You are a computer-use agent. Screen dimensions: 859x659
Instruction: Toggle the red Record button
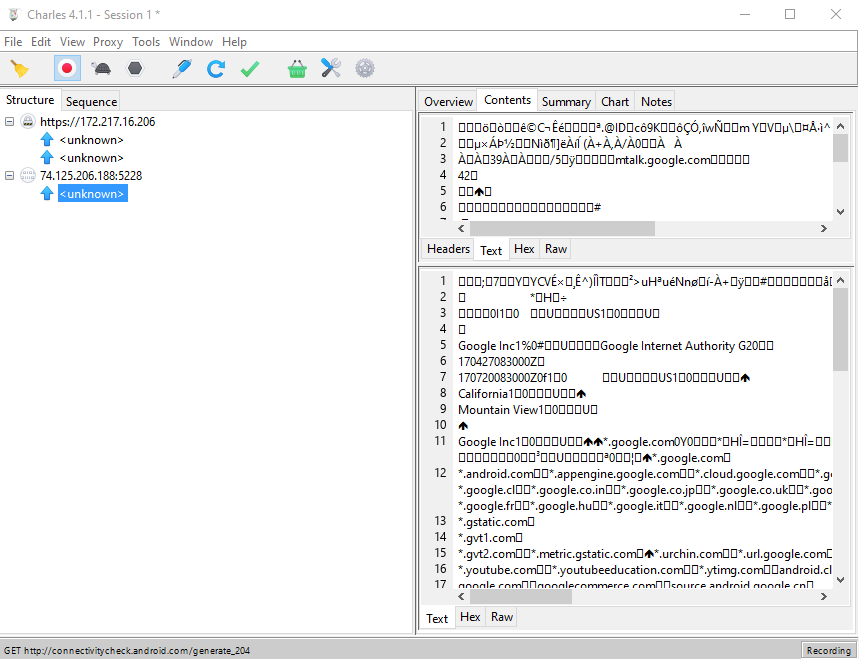(x=67, y=69)
